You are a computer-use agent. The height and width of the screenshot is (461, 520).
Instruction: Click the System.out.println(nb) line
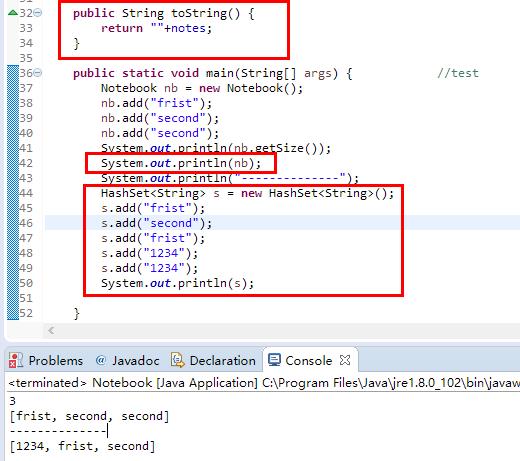point(181,163)
